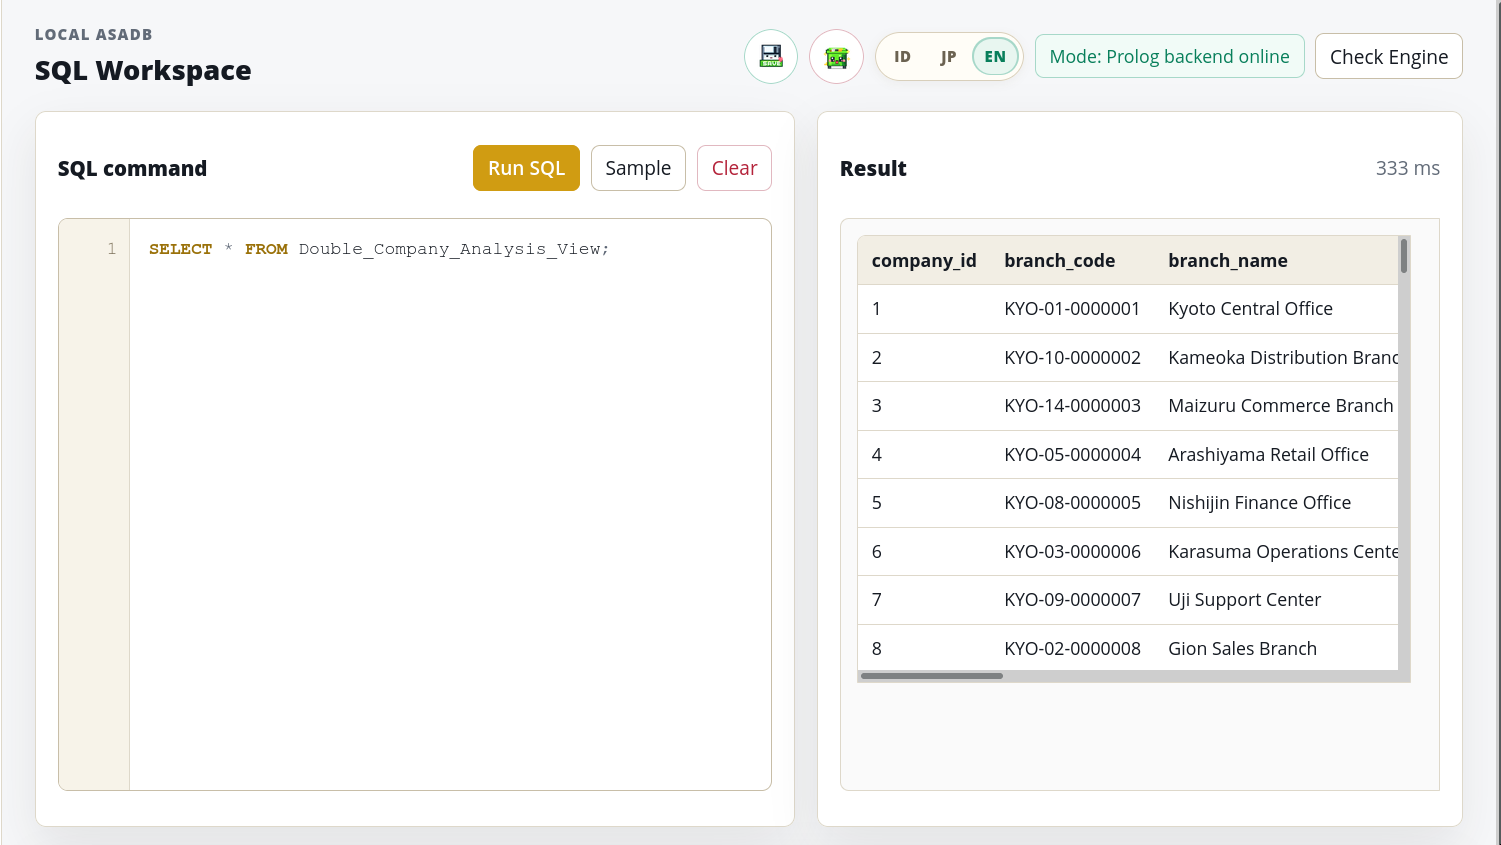Click Nishijin Finance Office cell
1501x845 pixels.
click(x=1276, y=503)
